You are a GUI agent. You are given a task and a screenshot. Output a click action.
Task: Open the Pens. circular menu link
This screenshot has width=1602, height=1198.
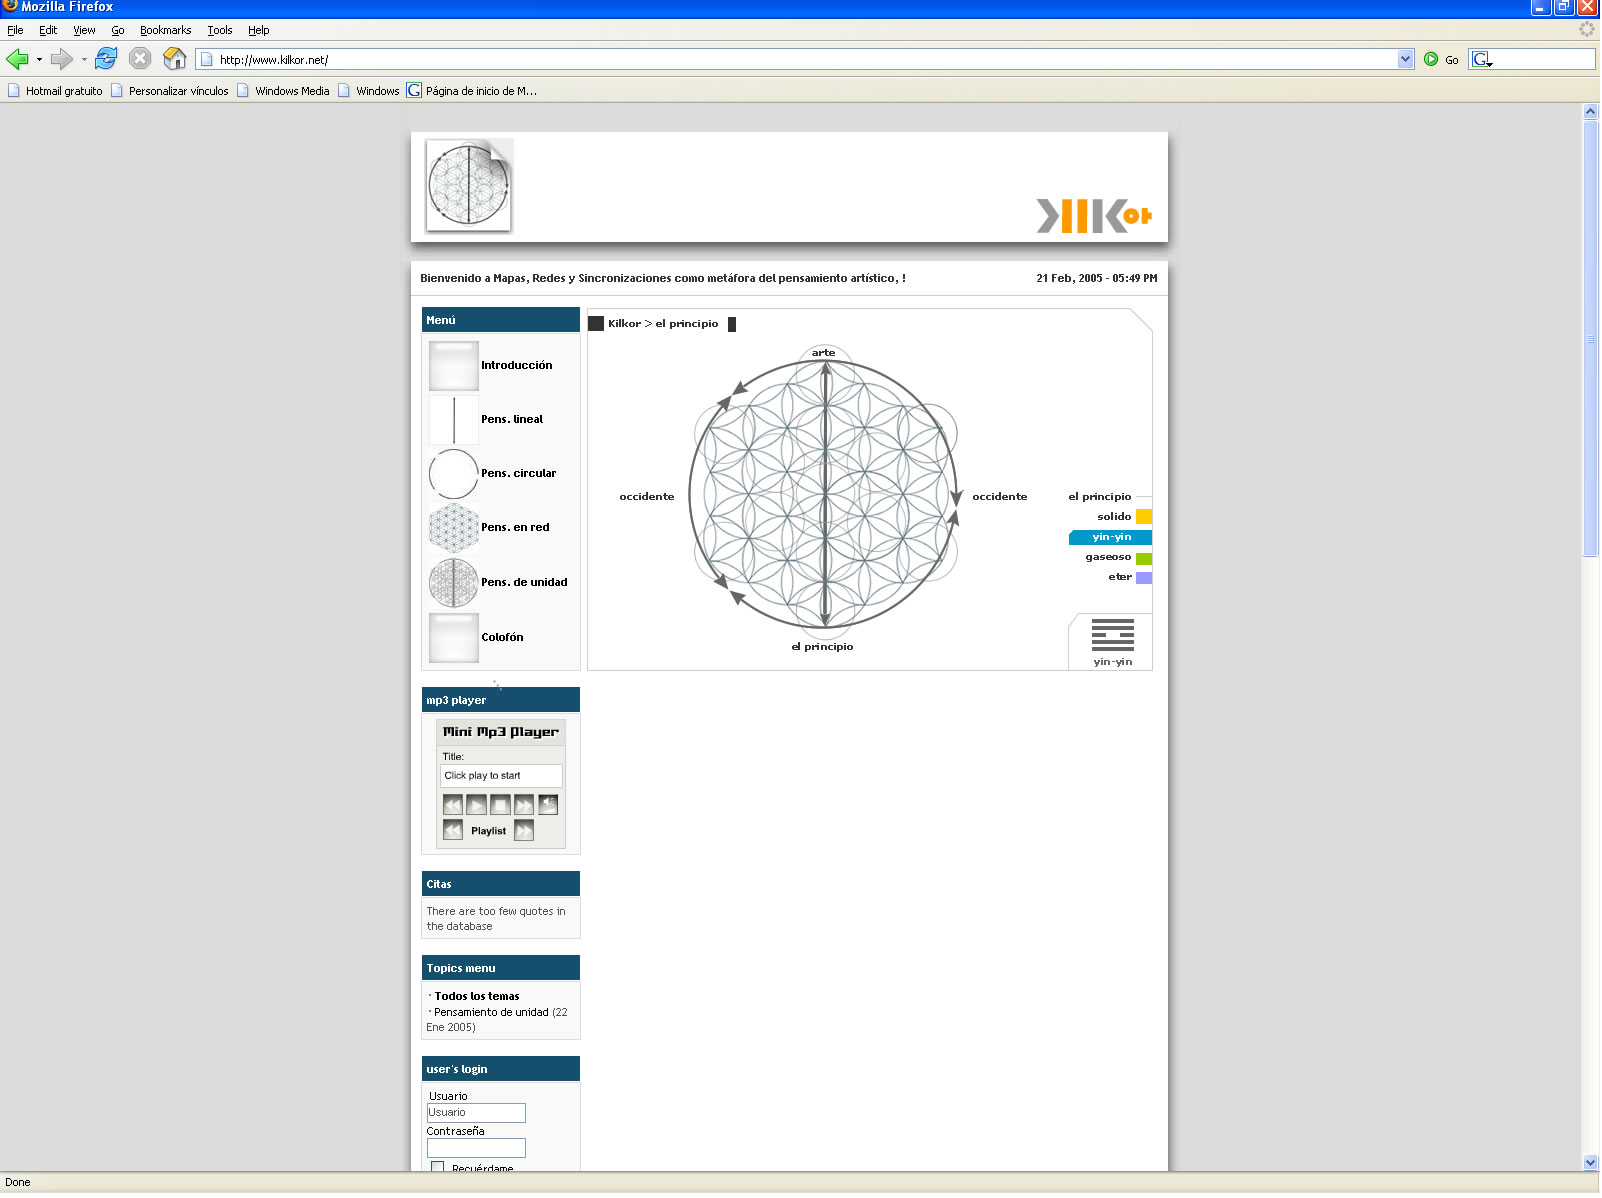click(518, 474)
